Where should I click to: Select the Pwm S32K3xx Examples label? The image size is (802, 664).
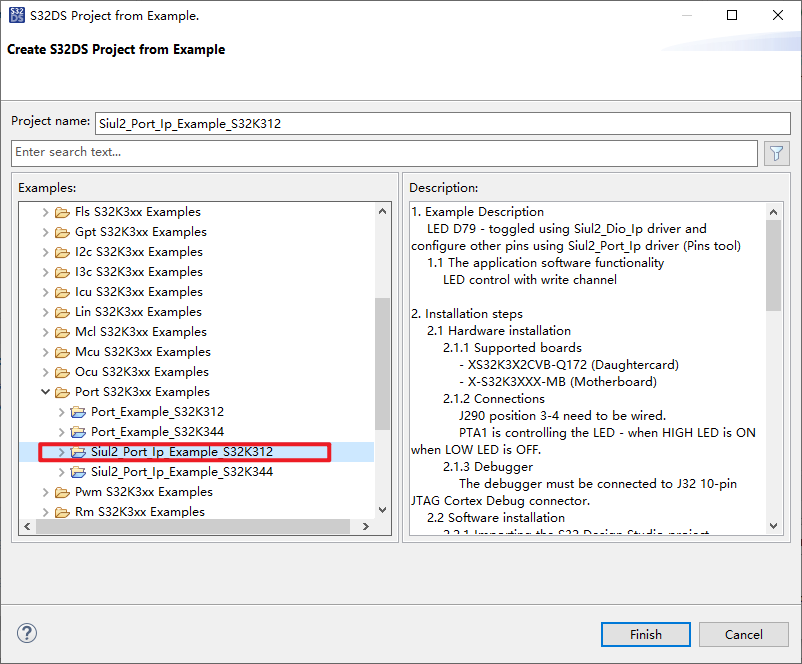[144, 492]
